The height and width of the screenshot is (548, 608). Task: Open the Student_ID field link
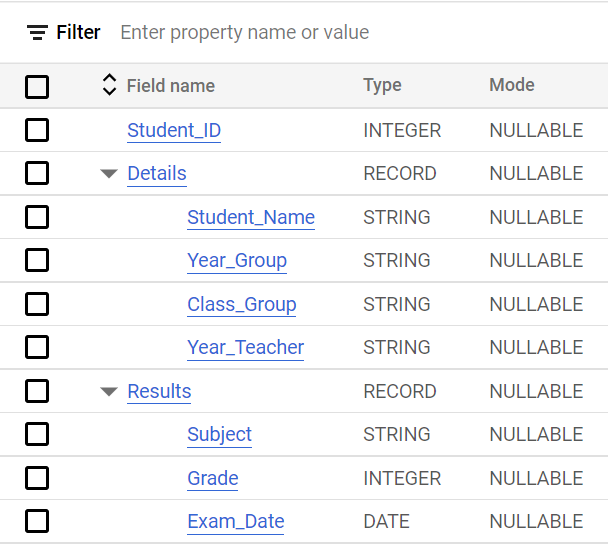click(174, 131)
